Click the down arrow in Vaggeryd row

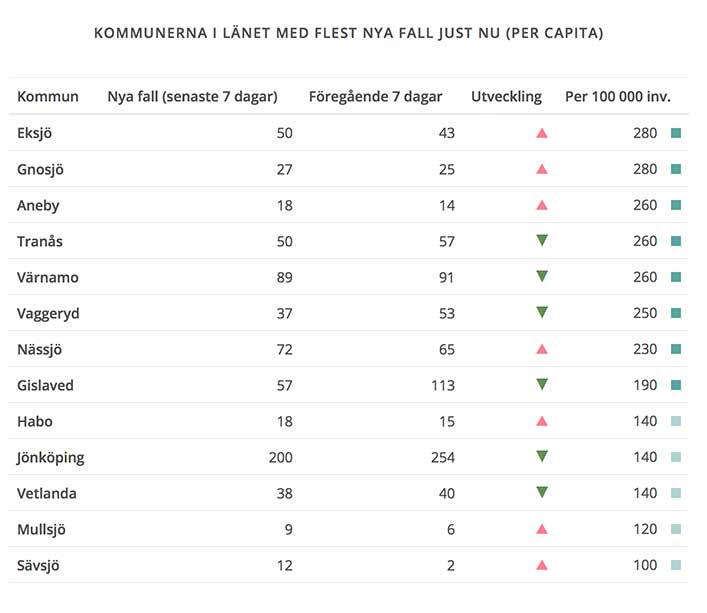tap(542, 312)
